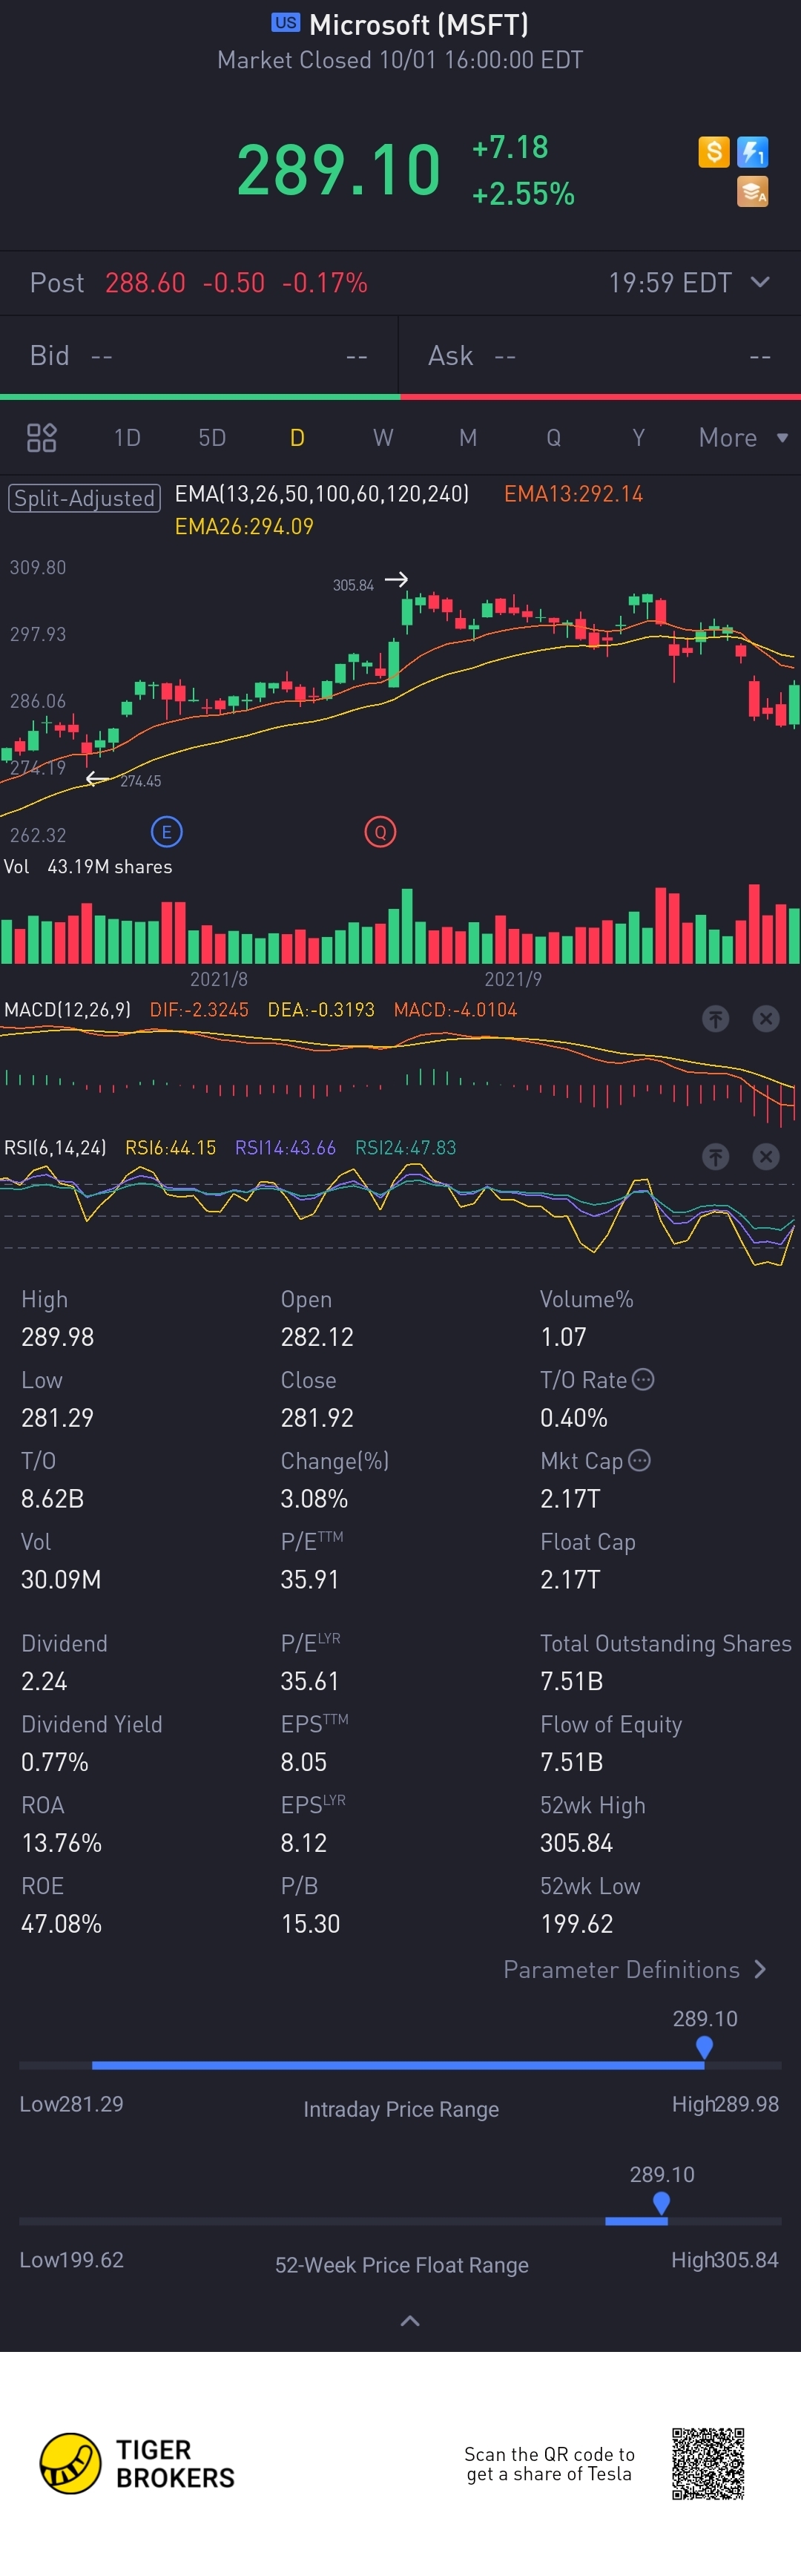The height and width of the screenshot is (2576, 801).
Task: Open EMA(13,26,50,100,60,120,240) indicator settings
Action: [x=322, y=493]
